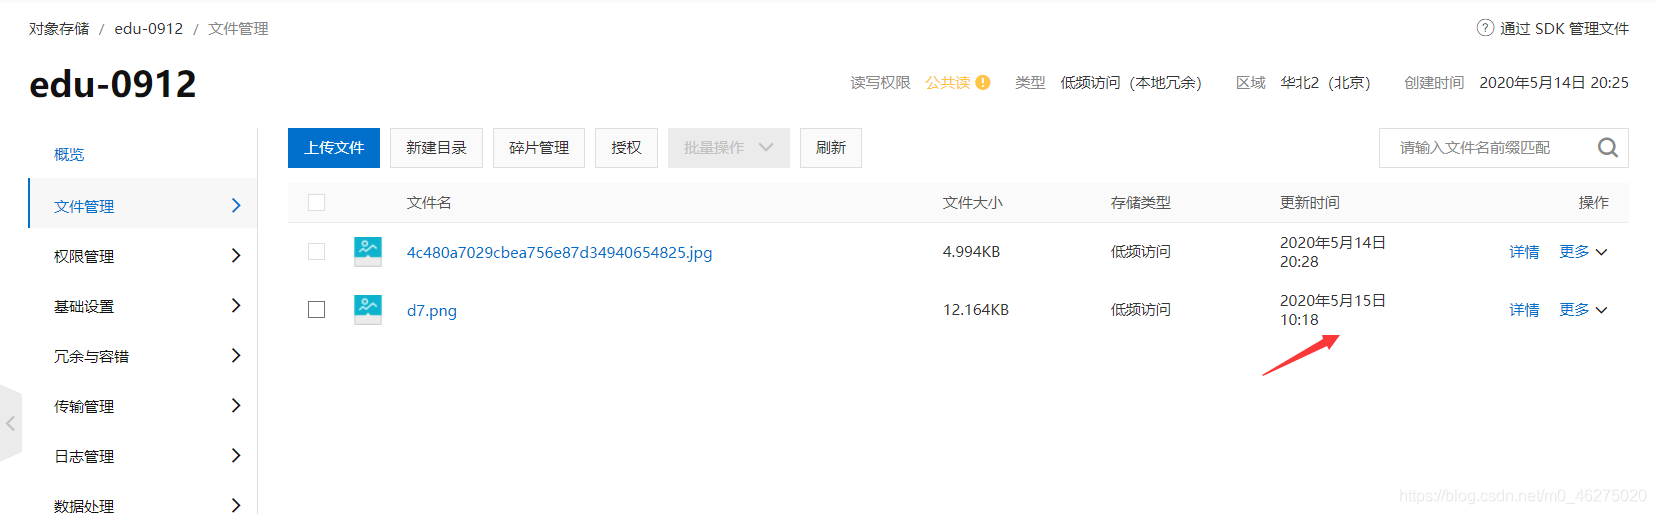This screenshot has width=1656, height=514.
Task: Click the edu-0912 bucket title
Action: pos(113,84)
